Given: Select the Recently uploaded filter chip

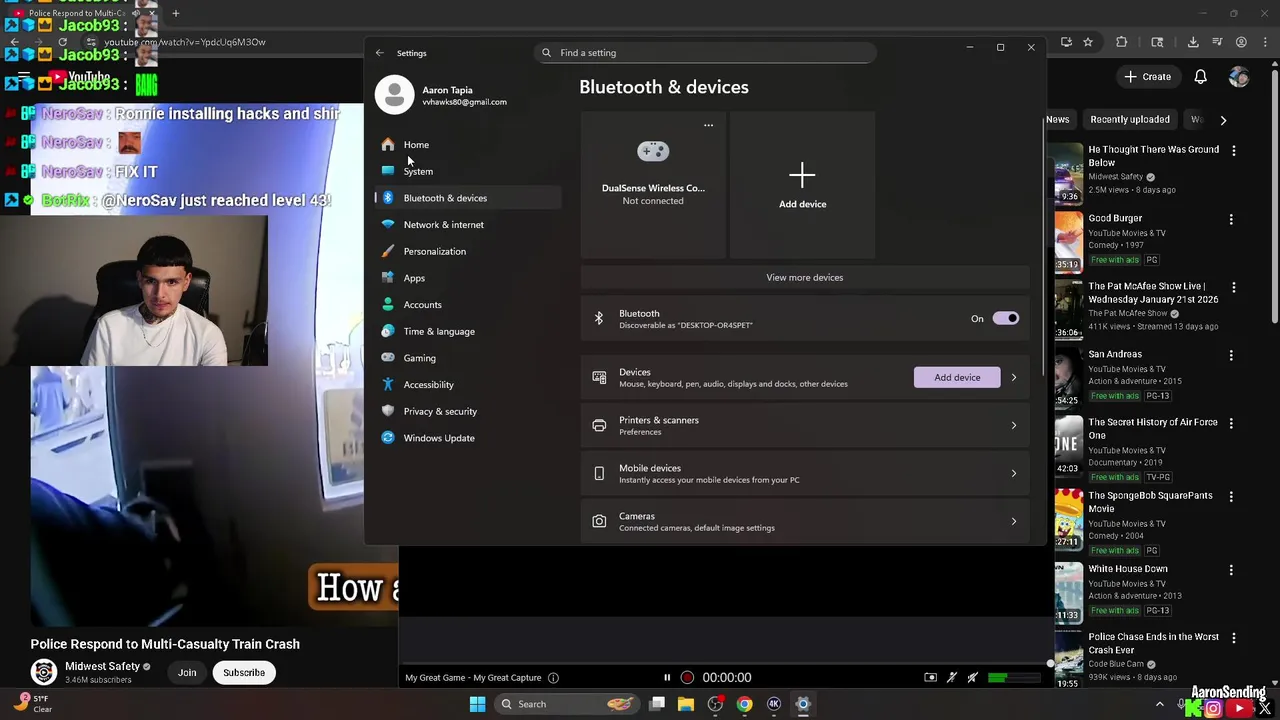Looking at the screenshot, I should (1130, 120).
